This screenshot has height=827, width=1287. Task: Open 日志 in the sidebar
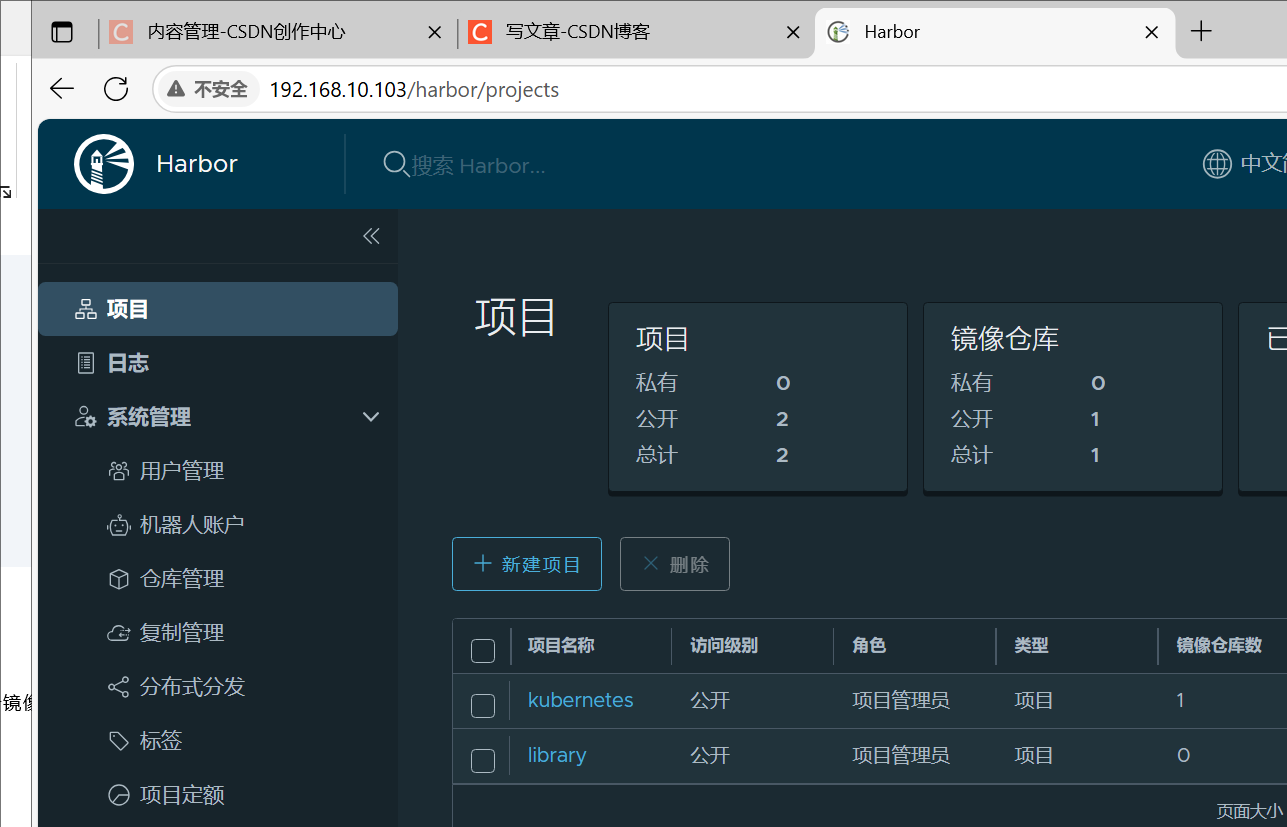(x=218, y=363)
